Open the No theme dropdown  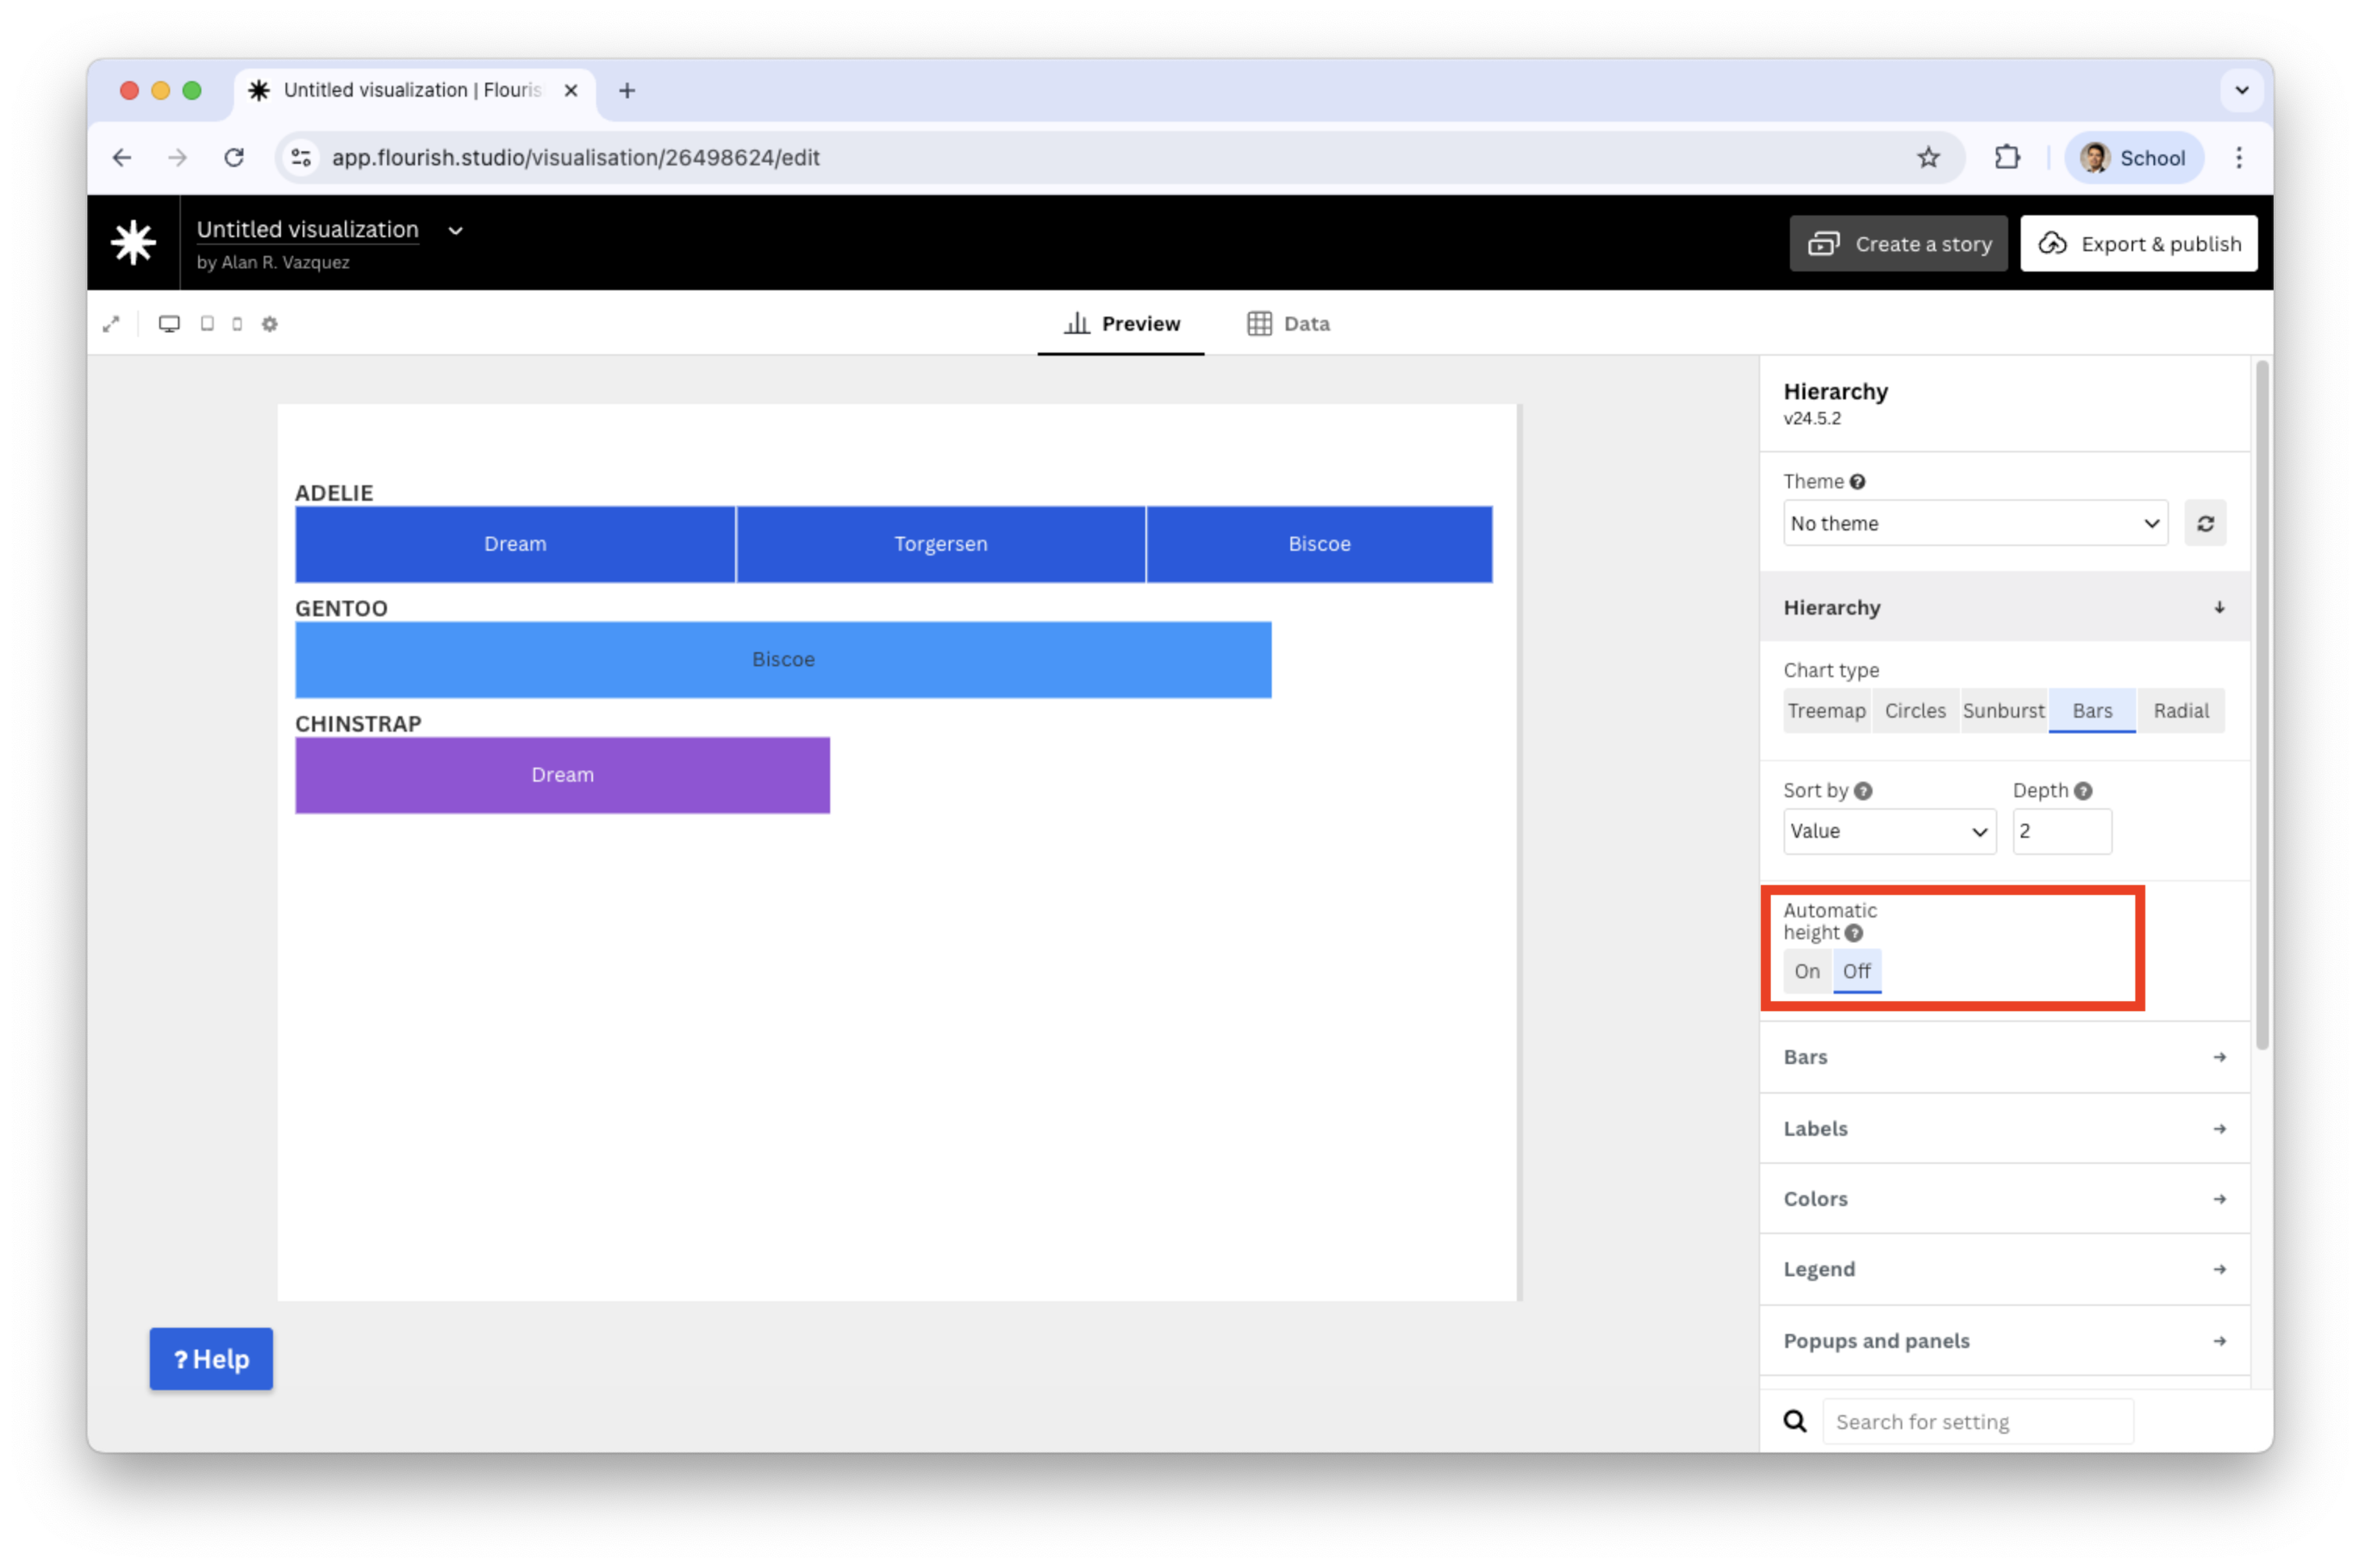(1975, 523)
